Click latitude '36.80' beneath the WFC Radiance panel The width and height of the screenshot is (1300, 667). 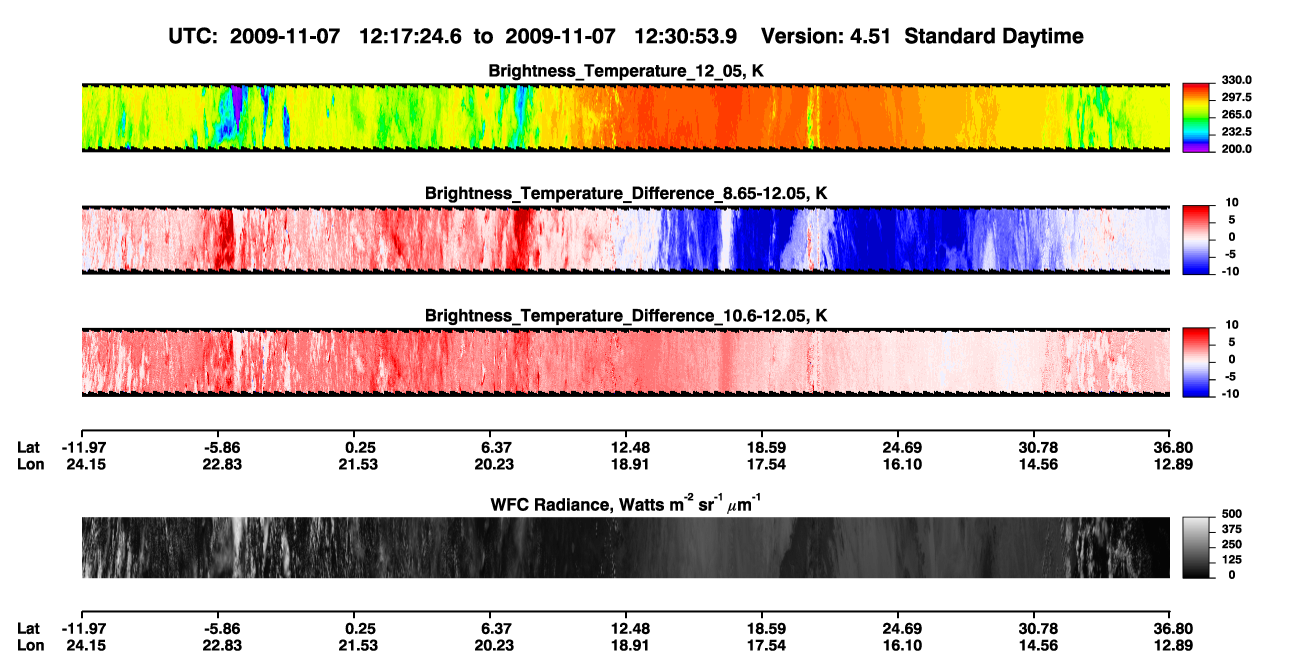(1170, 628)
